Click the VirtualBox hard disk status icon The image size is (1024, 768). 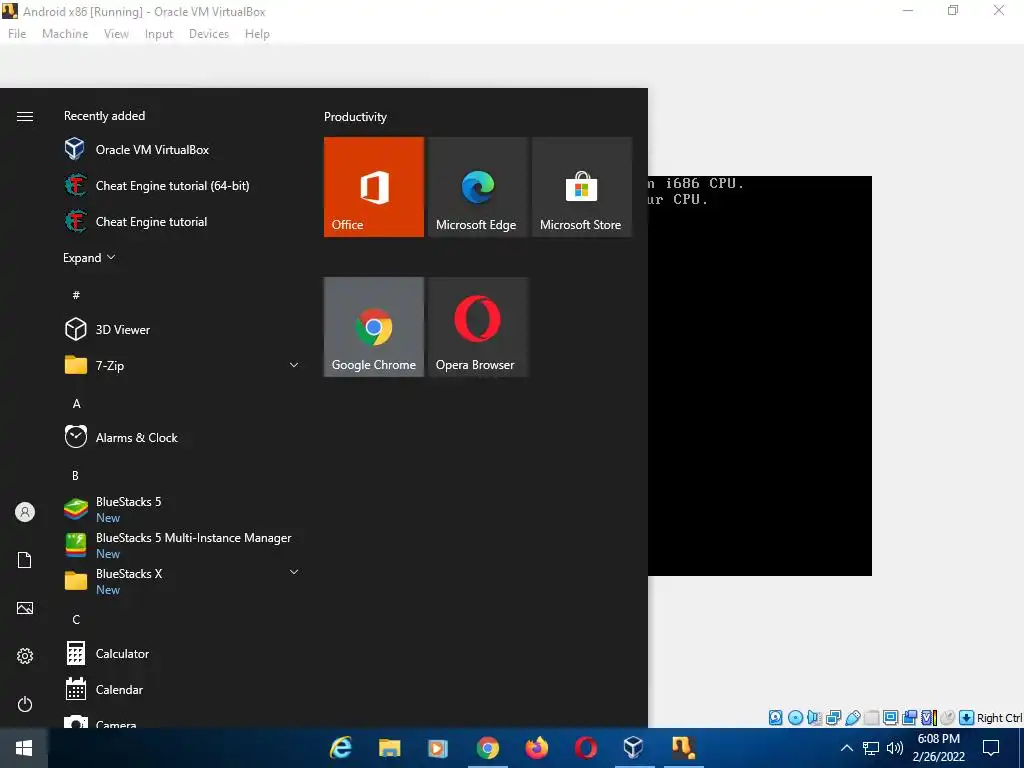click(x=775, y=718)
